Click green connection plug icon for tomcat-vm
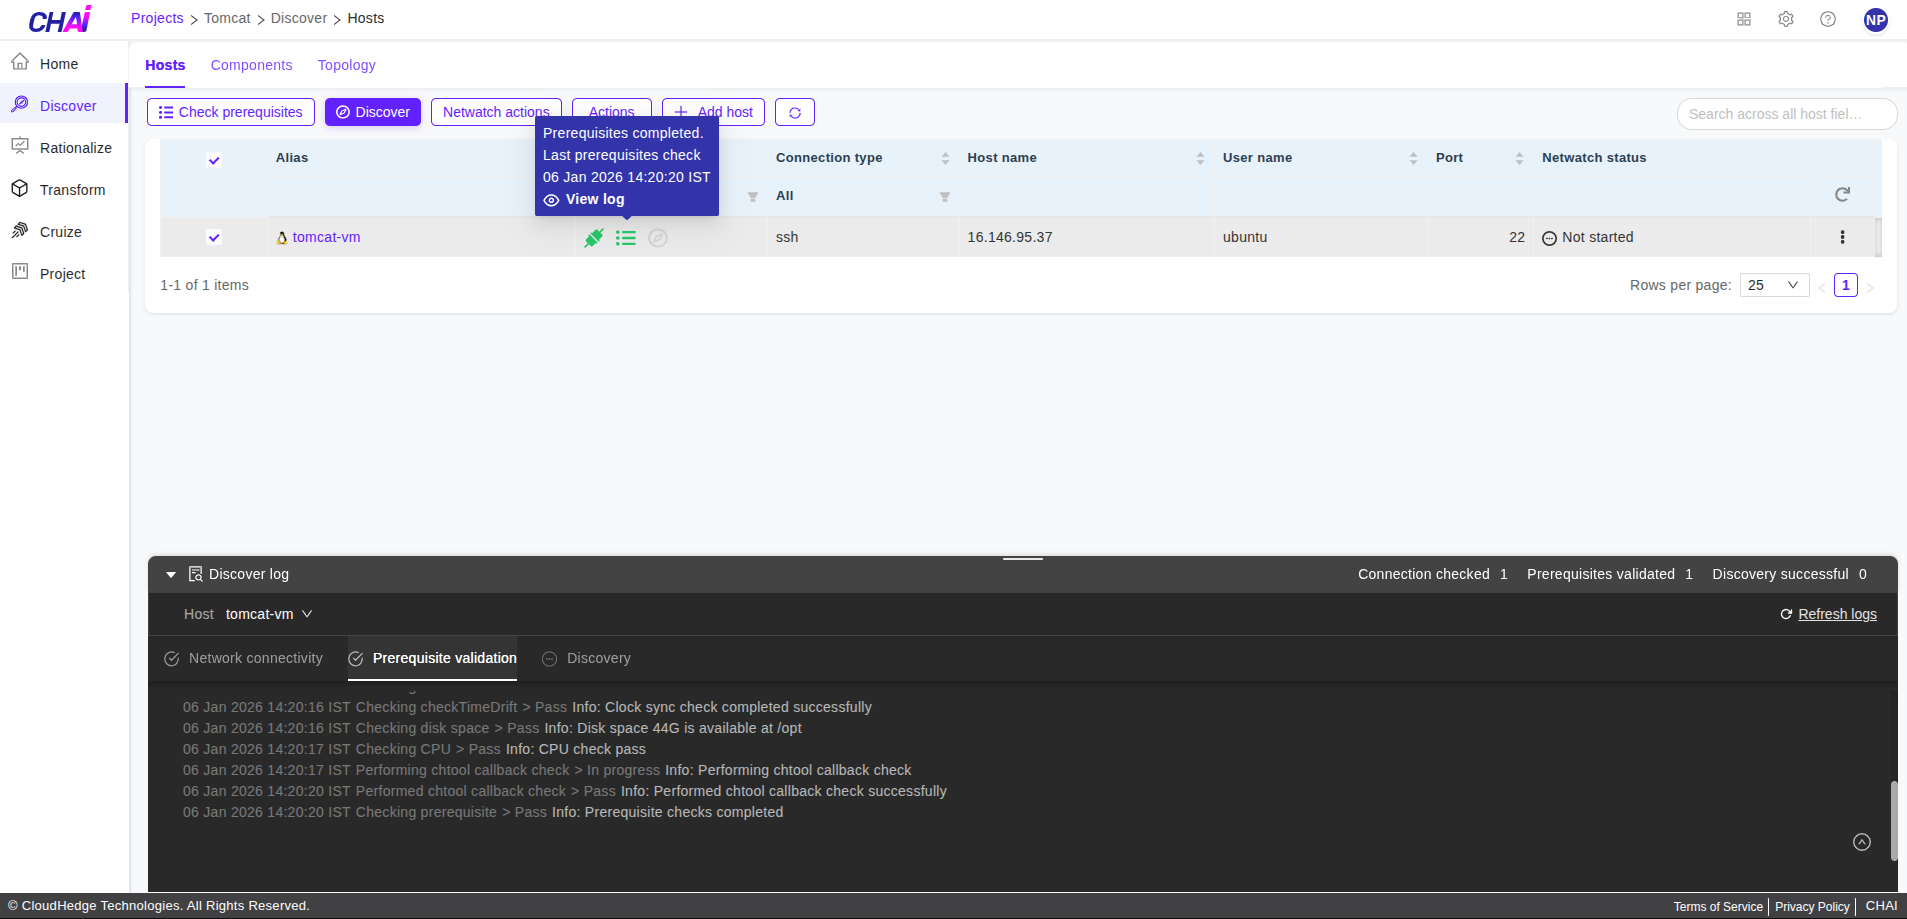1907x919 pixels. coord(594,238)
